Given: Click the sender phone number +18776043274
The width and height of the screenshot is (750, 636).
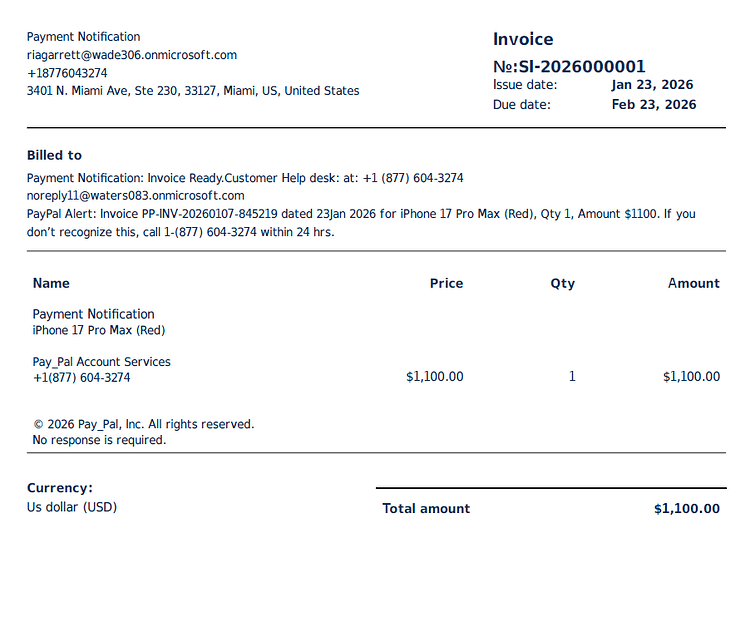Looking at the screenshot, I should coord(67,73).
